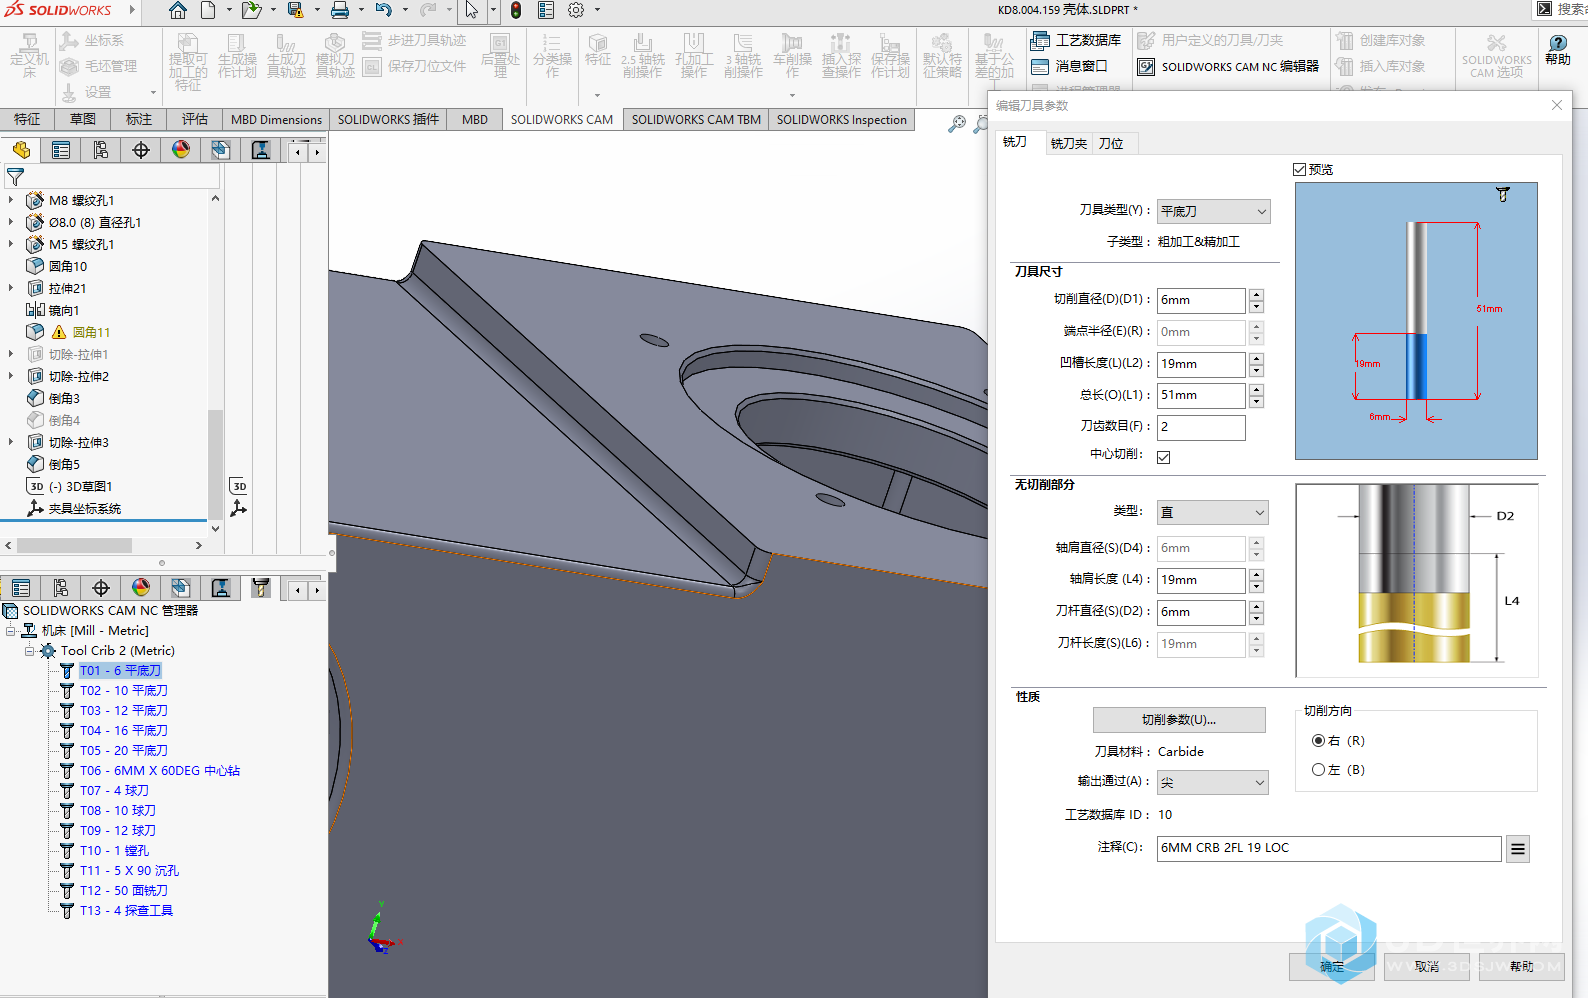The height and width of the screenshot is (998, 1588).
Task: Open the CAM tool tree tab icon
Action: 261,588
